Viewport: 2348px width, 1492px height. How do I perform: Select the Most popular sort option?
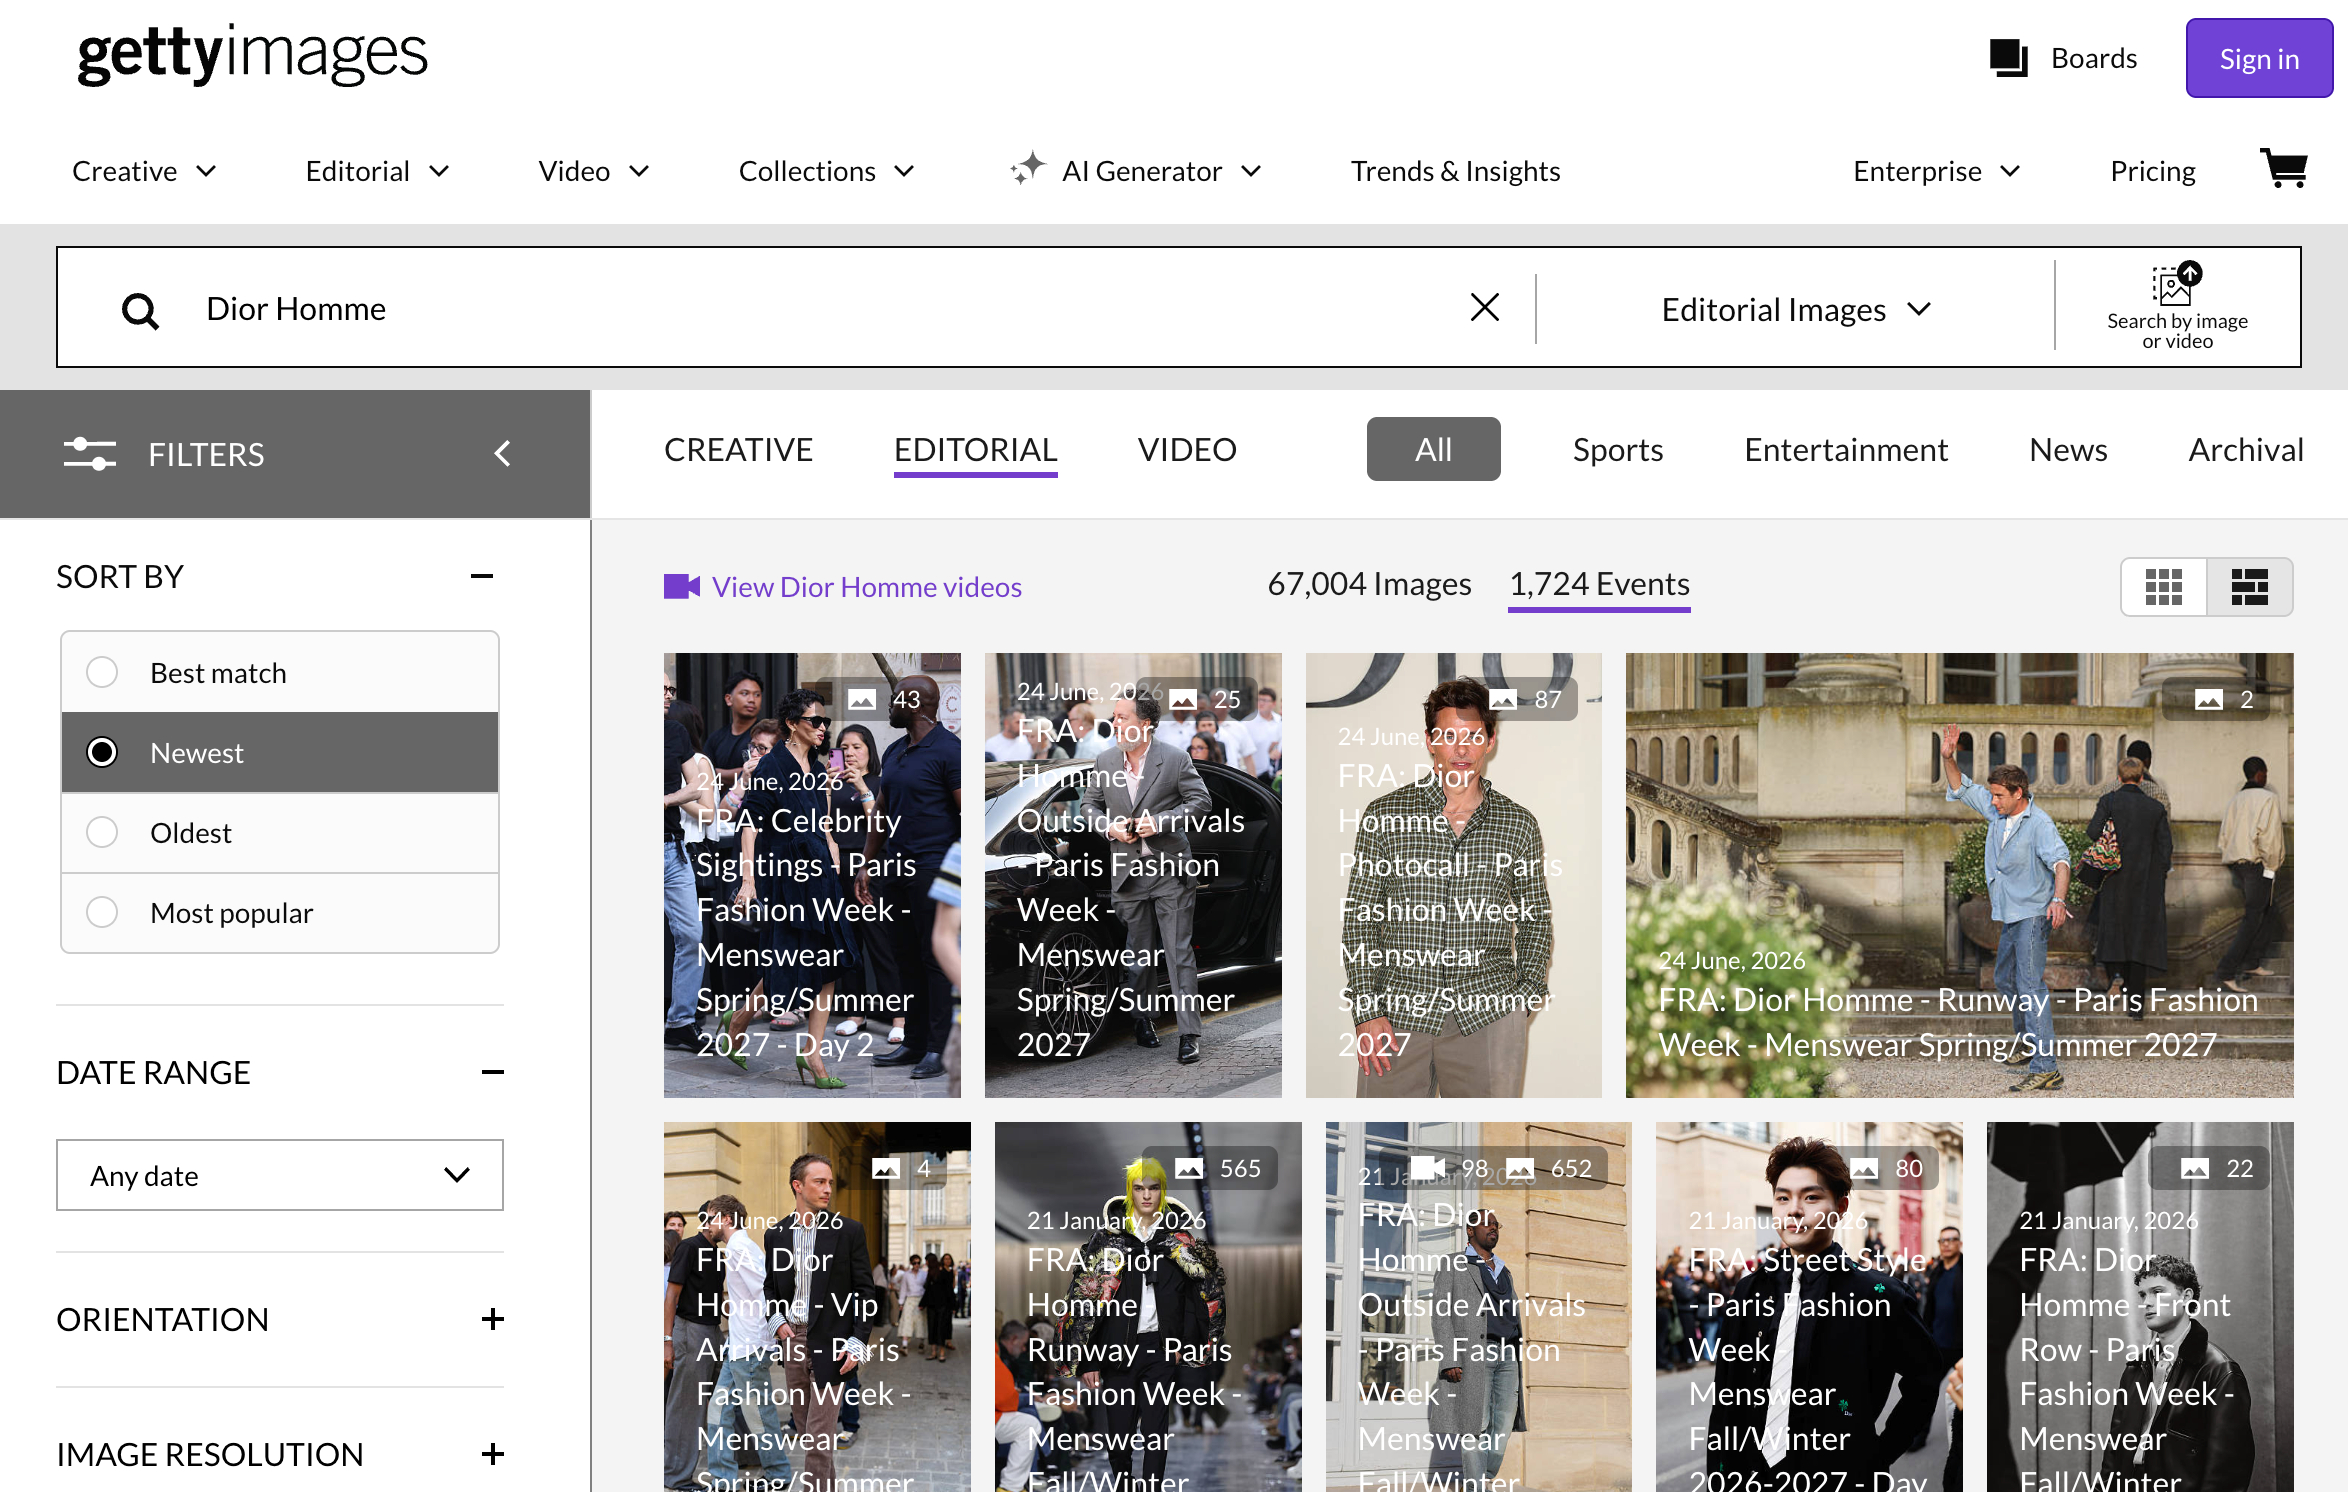tap(280, 913)
